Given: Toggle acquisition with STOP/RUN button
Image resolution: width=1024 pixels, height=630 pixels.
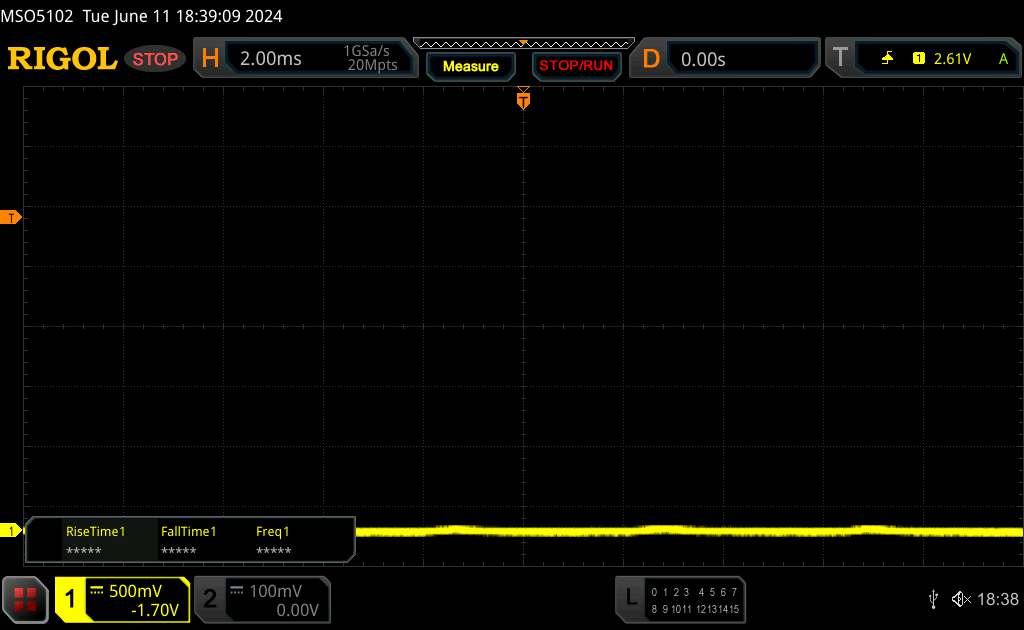Looking at the screenshot, I should (x=576, y=66).
